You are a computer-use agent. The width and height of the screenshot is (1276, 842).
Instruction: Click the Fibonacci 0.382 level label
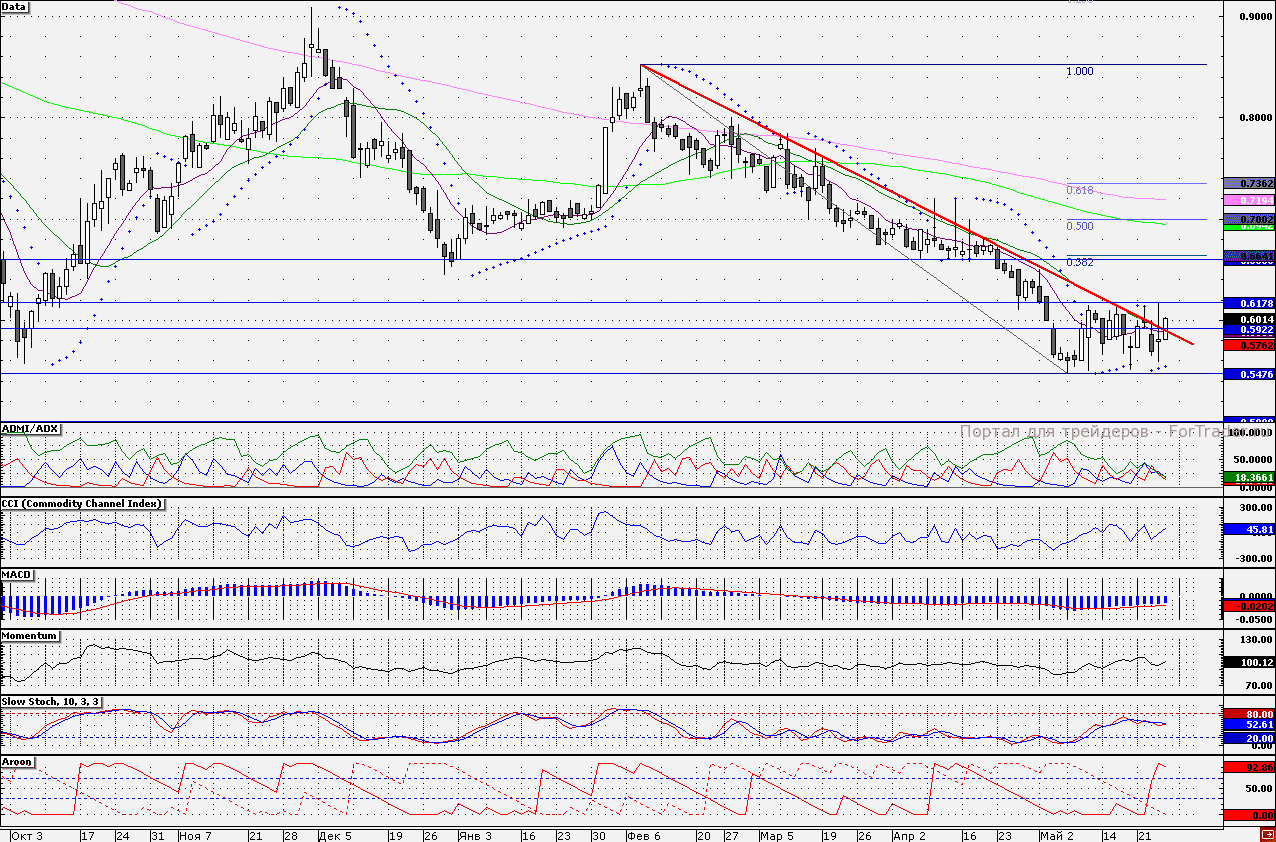click(x=1079, y=262)
